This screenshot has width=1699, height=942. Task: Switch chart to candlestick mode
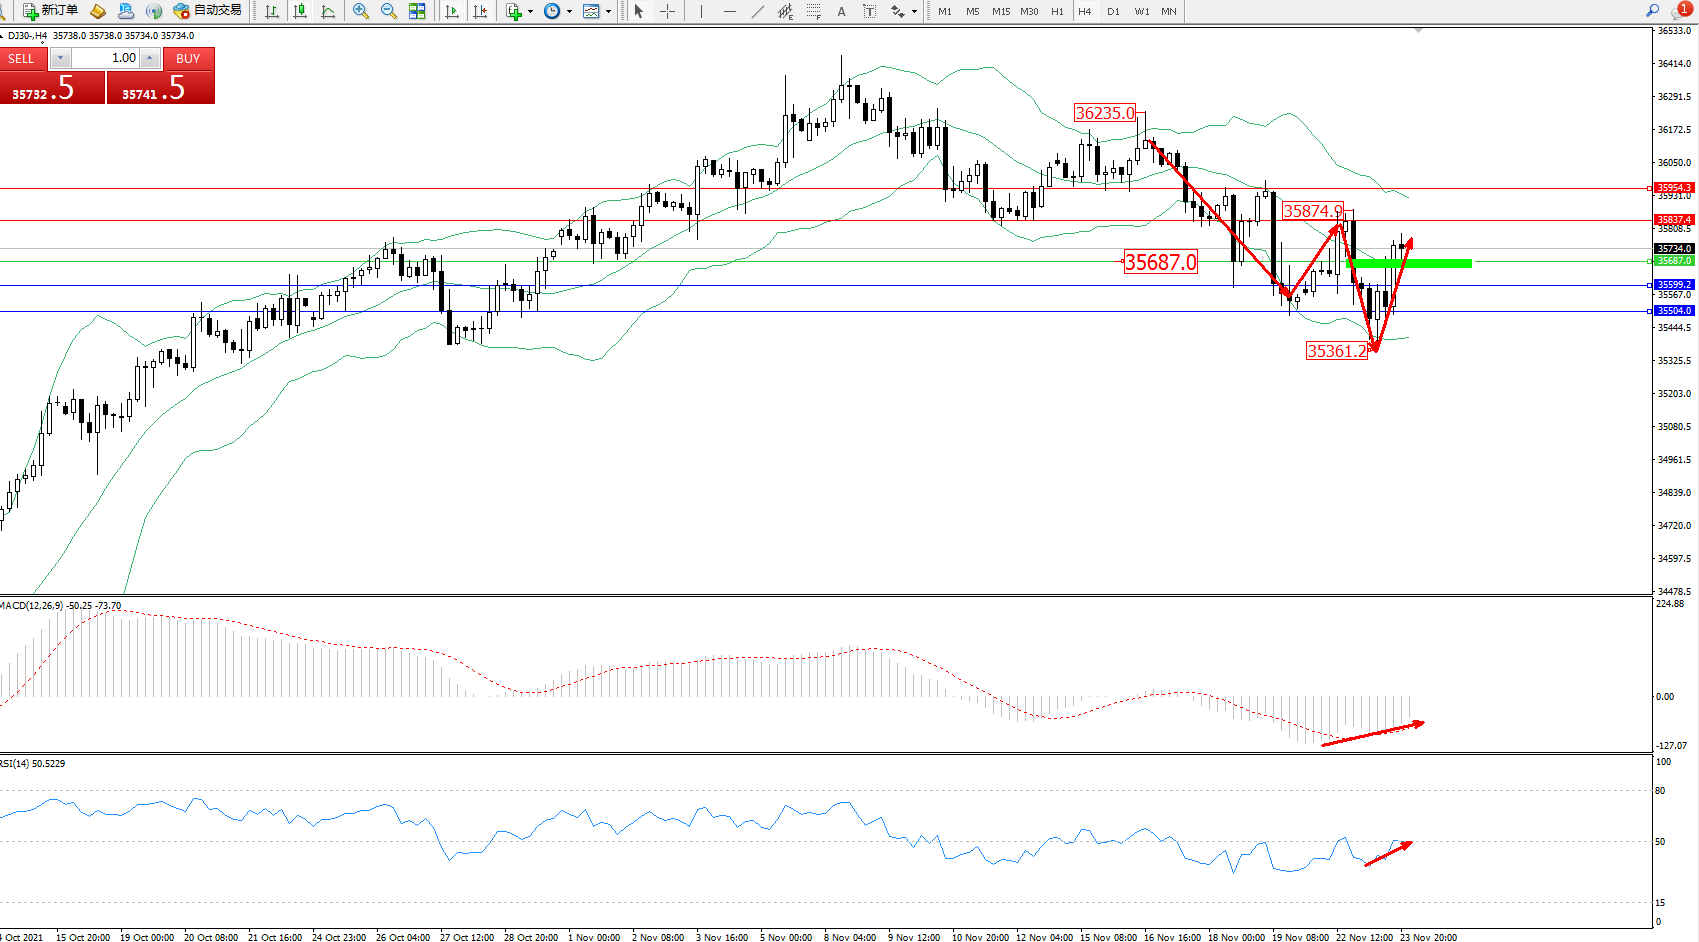300,11
